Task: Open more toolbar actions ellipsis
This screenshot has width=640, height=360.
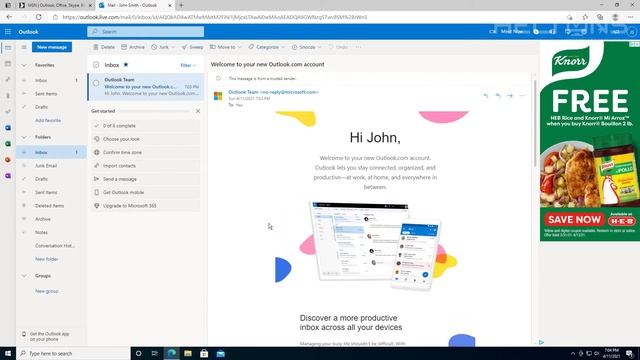Action: click(x=358, y=47)
